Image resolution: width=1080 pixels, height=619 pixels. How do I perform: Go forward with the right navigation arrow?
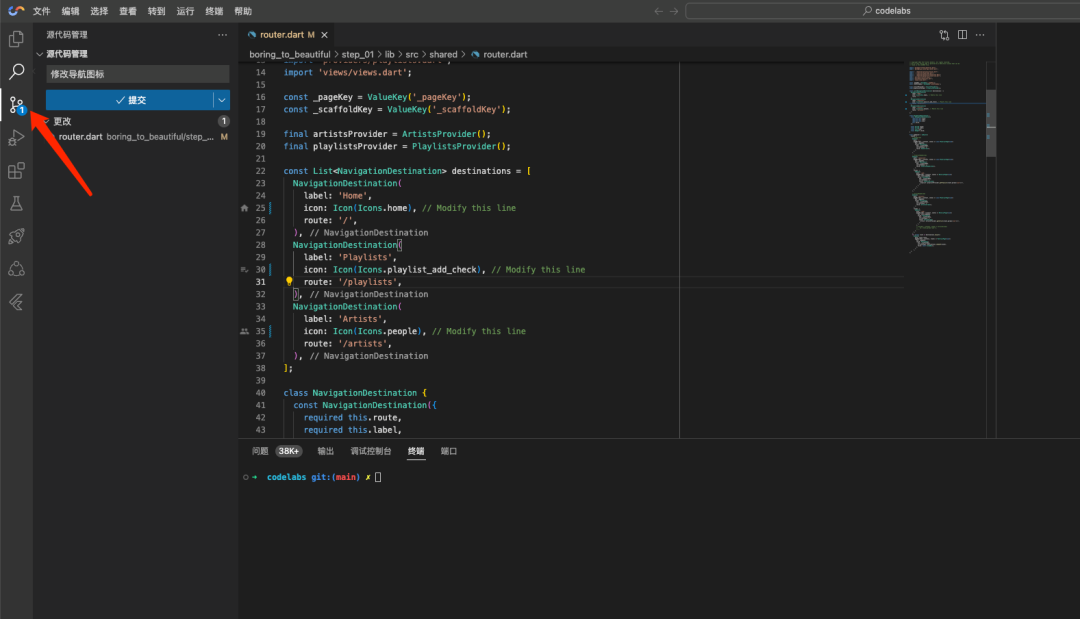pyautogui.click(x=674, y=11)
